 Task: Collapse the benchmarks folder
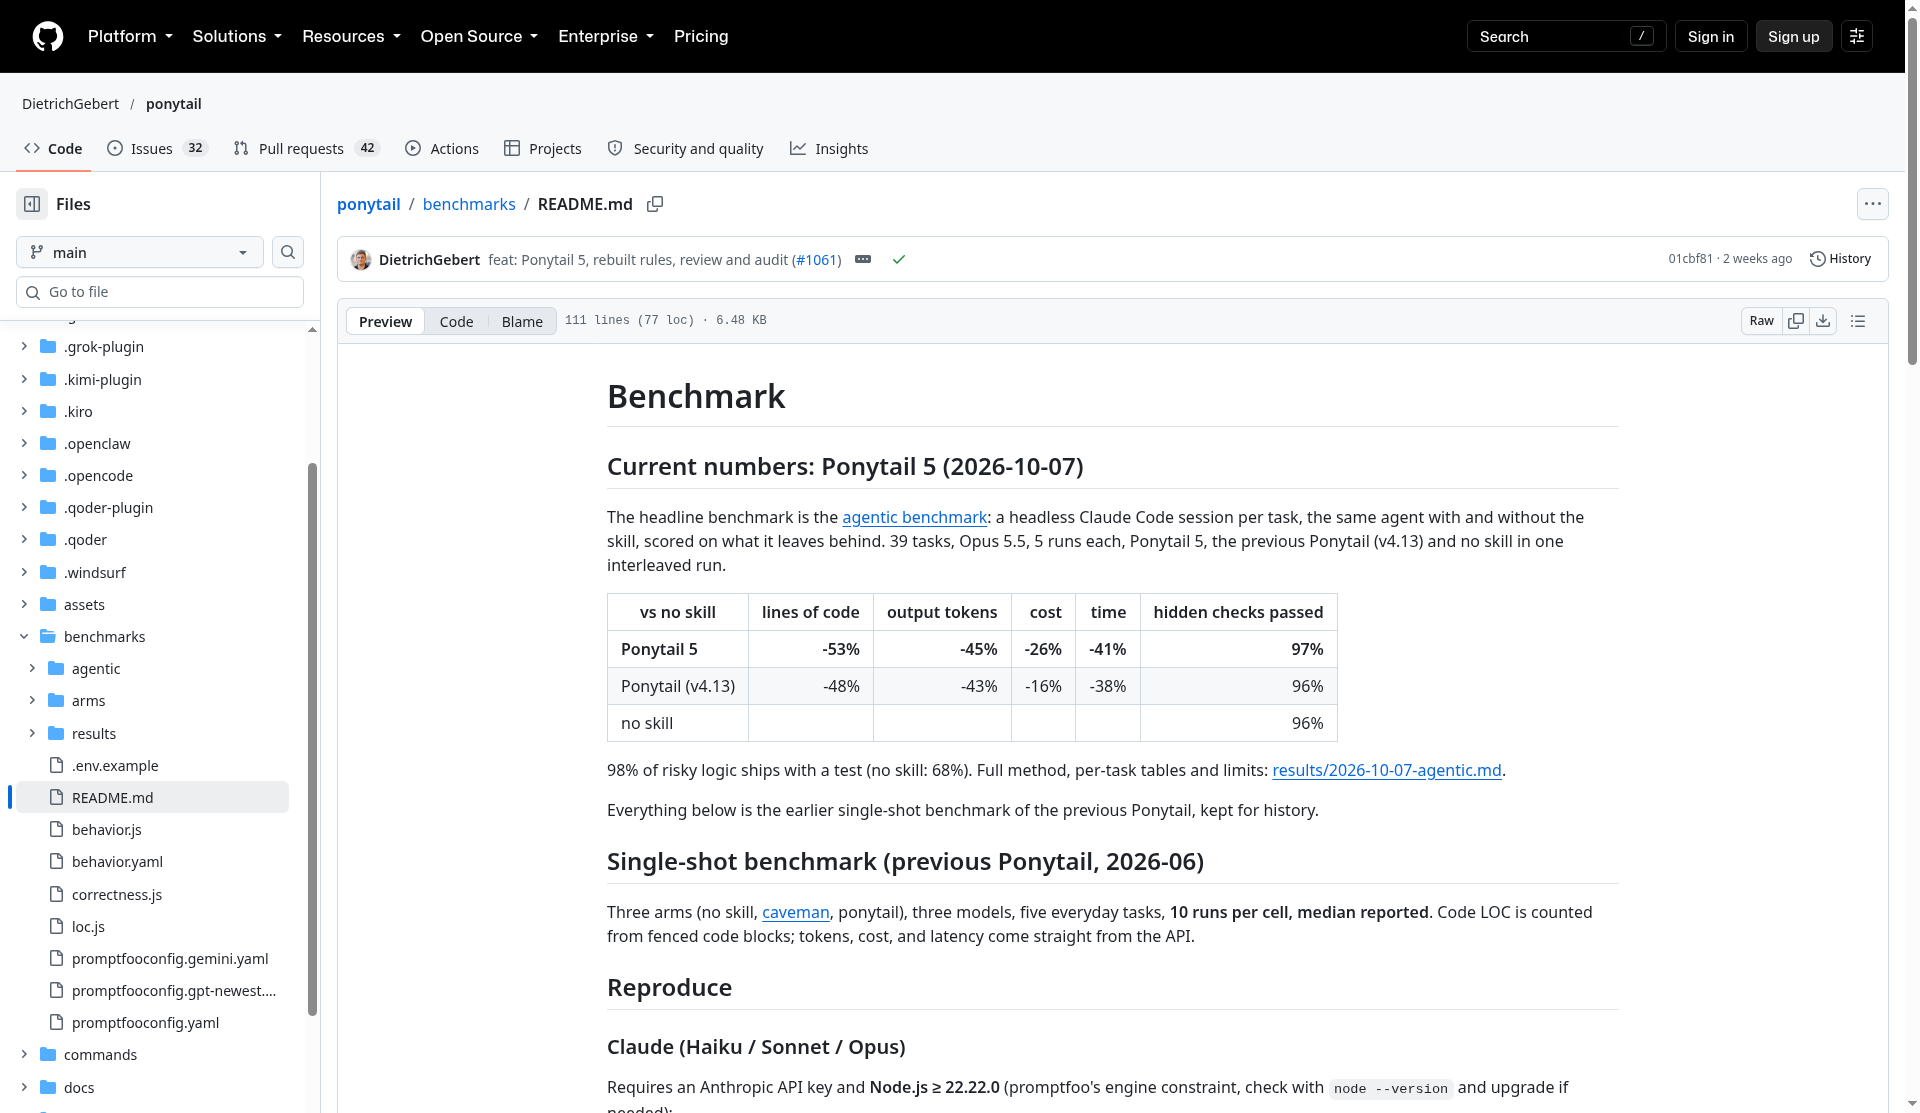24,637
